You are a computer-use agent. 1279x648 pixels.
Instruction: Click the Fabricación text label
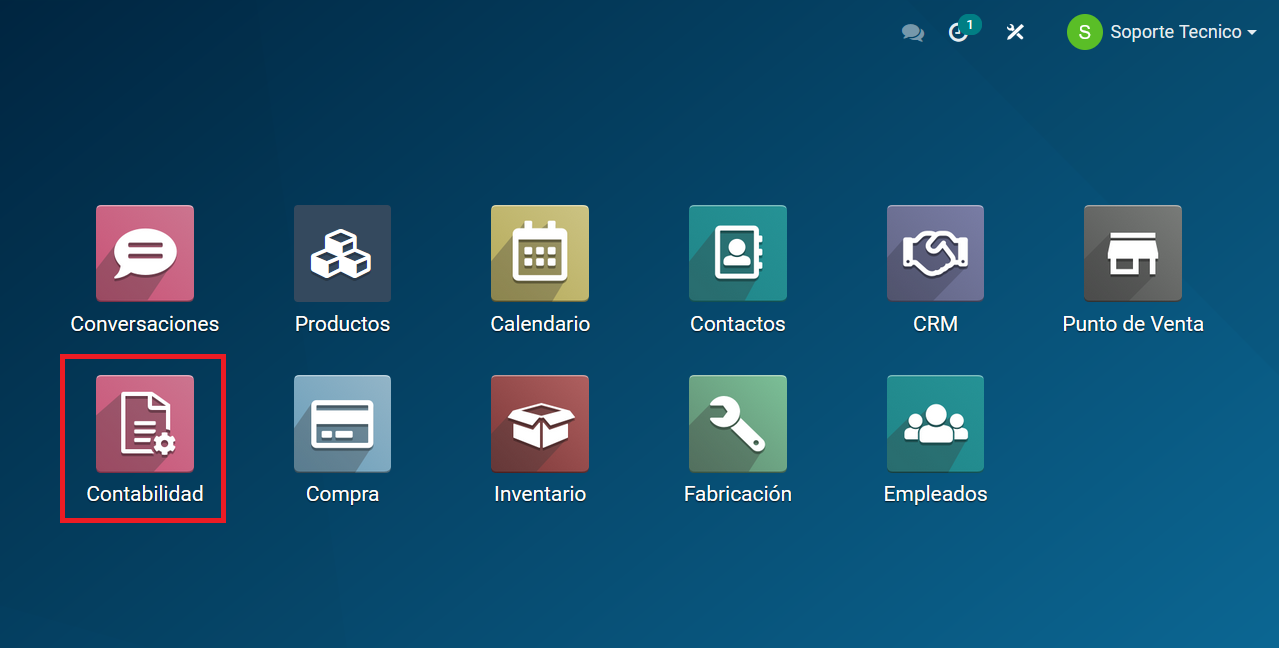738,494
